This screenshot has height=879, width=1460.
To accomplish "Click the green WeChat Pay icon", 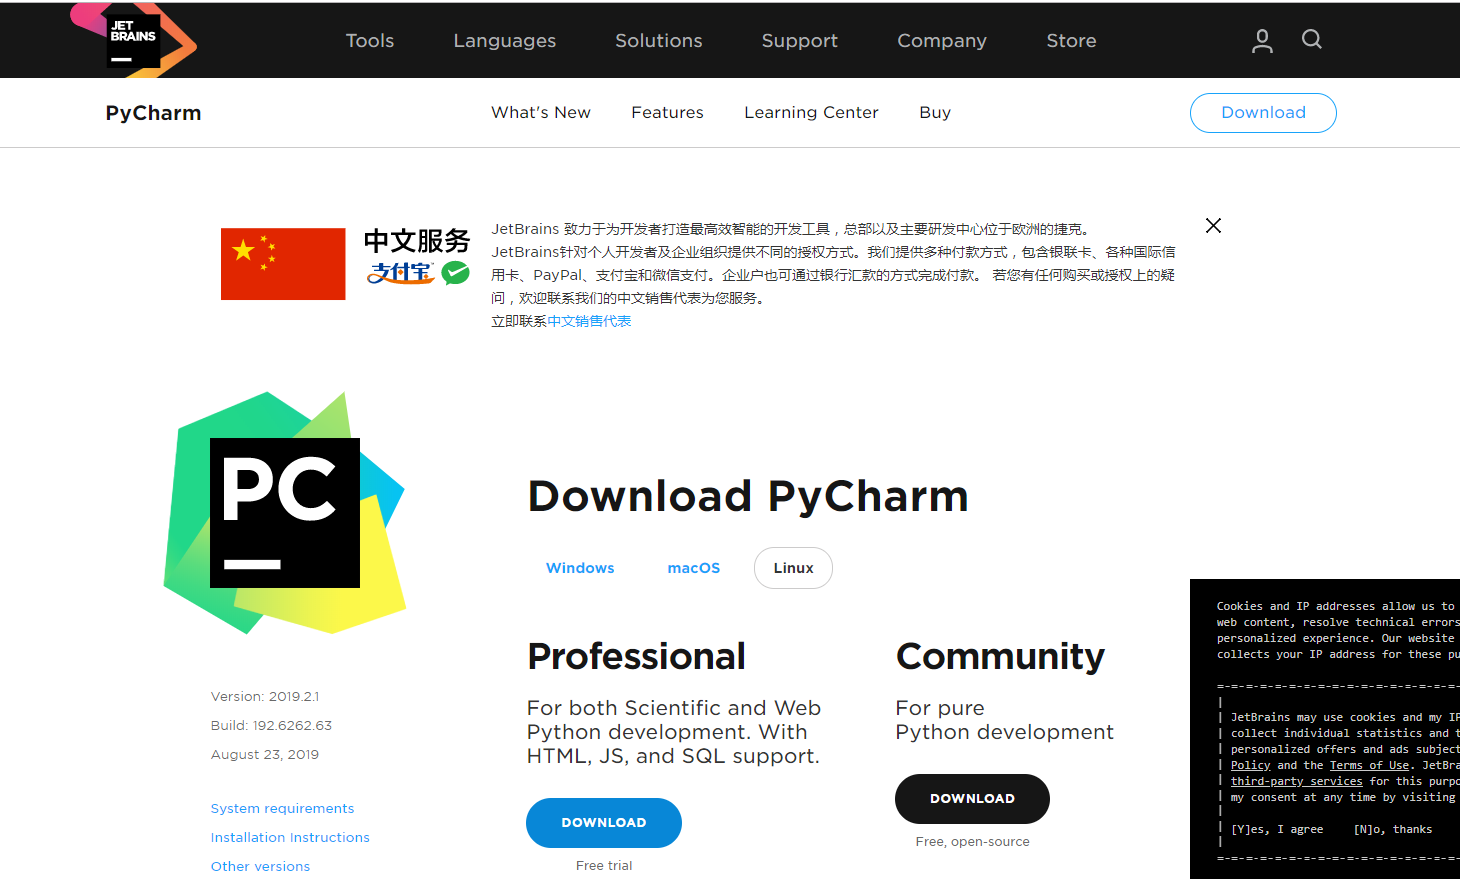I will click(x=456, y=272).
